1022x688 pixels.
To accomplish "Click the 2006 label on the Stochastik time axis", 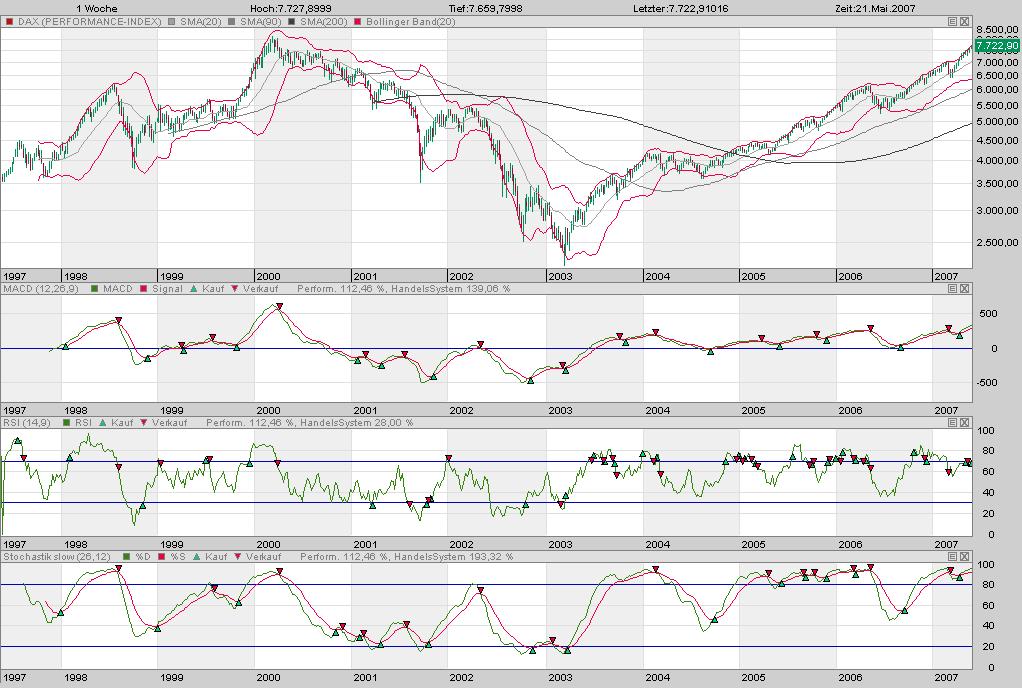I will [850, 678].
